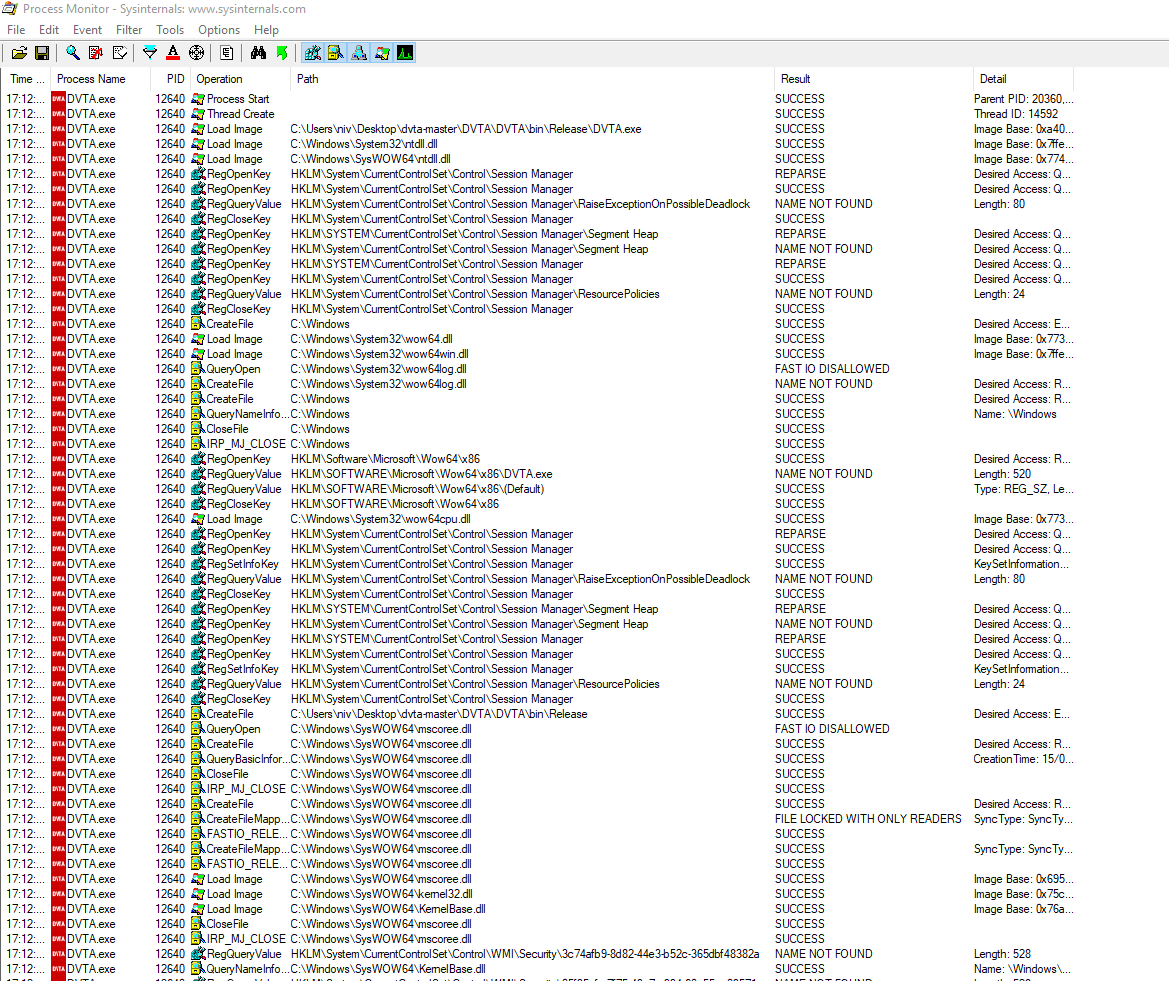
Task: Click the Time column header
Action: pyautogui.click(x=27, y=79)
